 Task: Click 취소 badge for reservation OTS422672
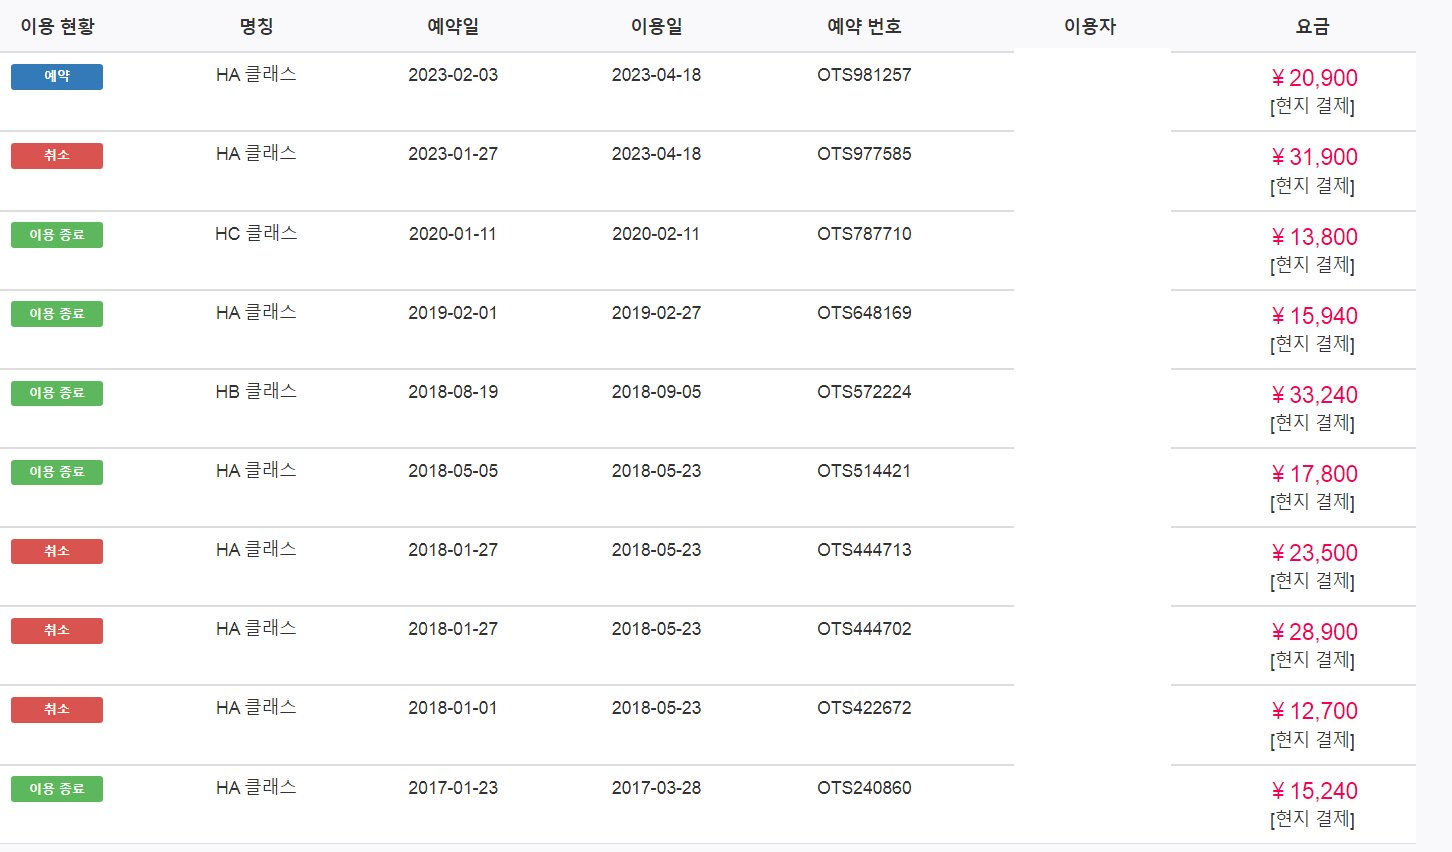pos(57,710)
